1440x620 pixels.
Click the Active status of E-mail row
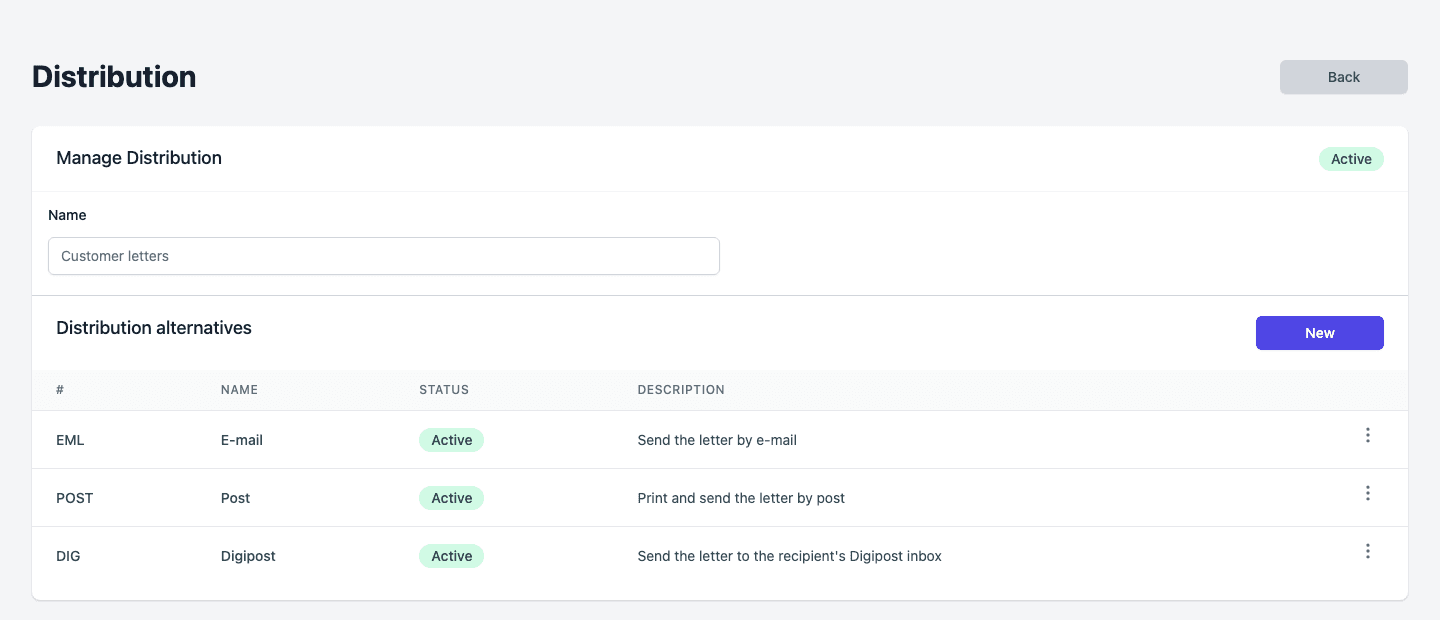point(451,440)
